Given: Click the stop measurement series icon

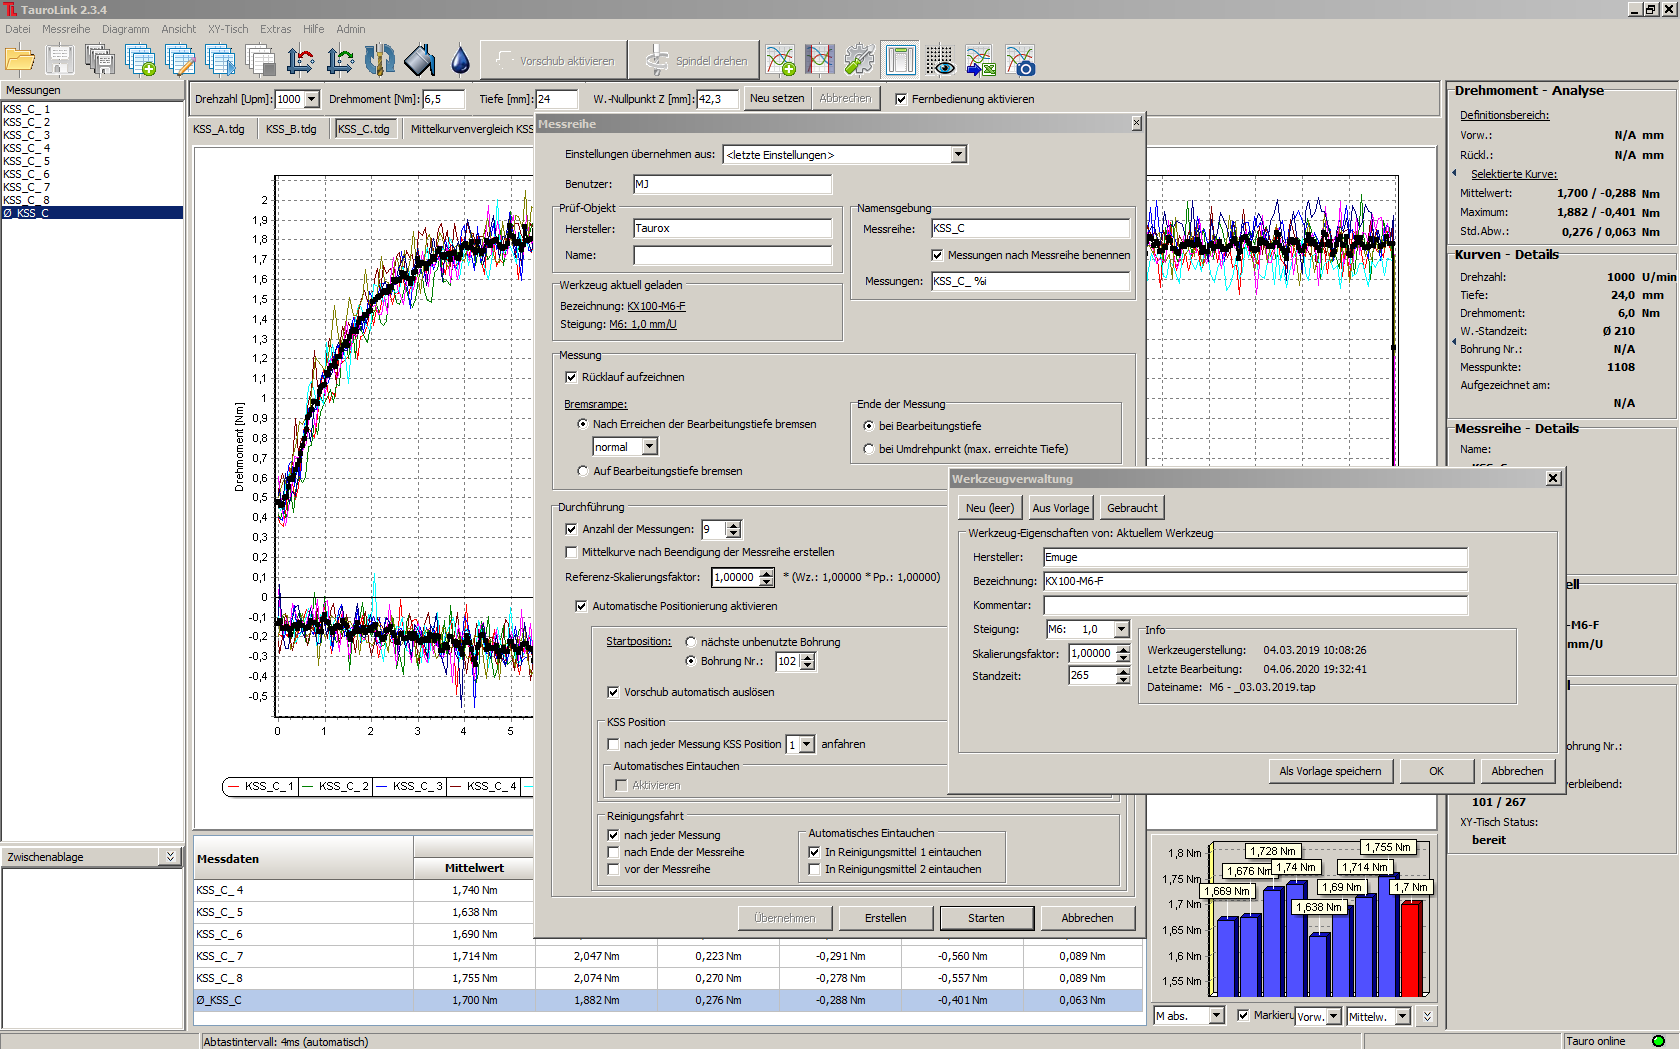Looking at the screenshot, I should click(260, 60).
